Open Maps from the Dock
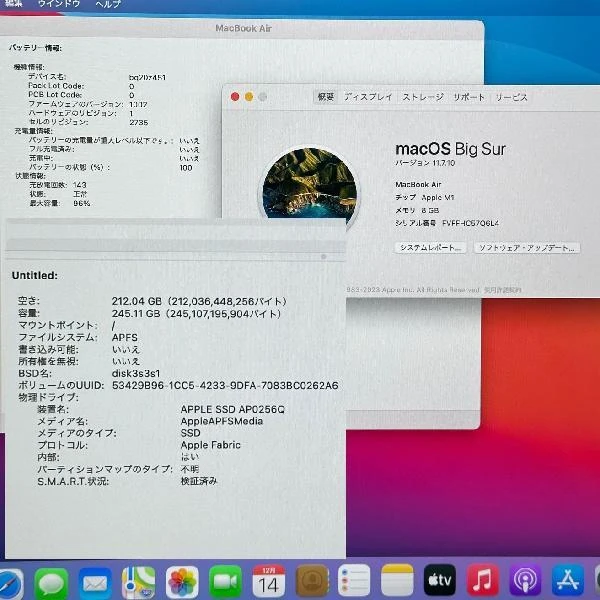The height and width of the screenshot is (600, 600). 139,582
